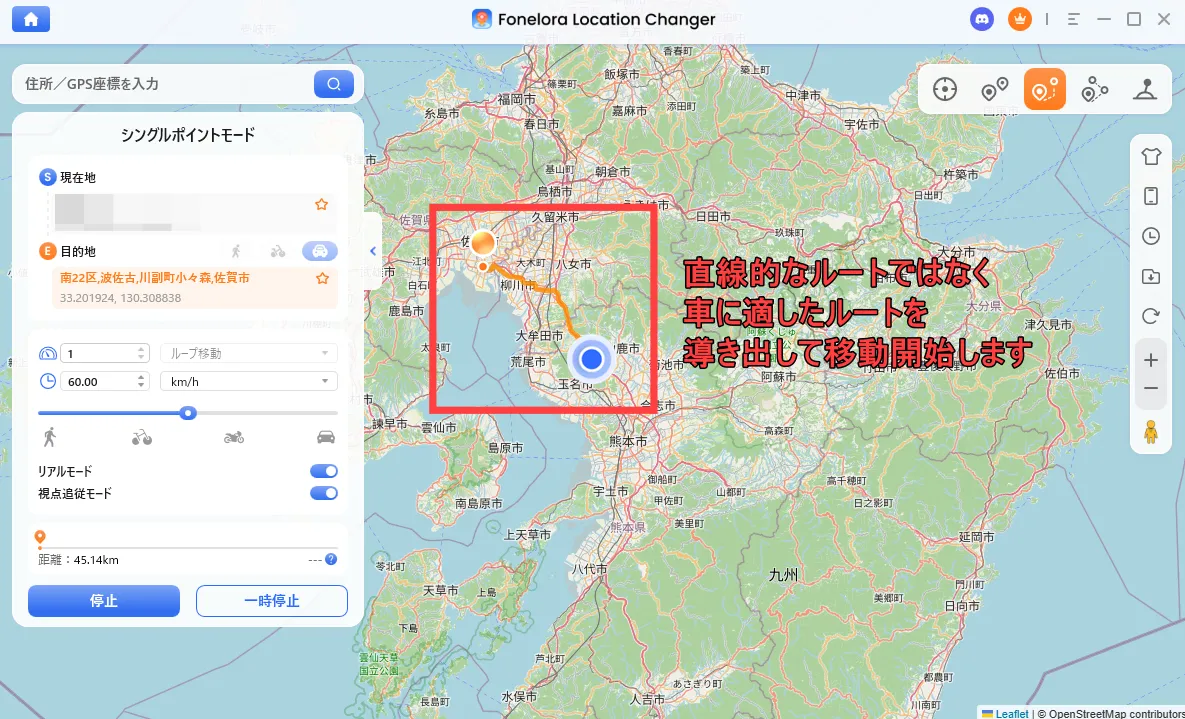Open the hamburger menu in title bar

point(1073,20)
